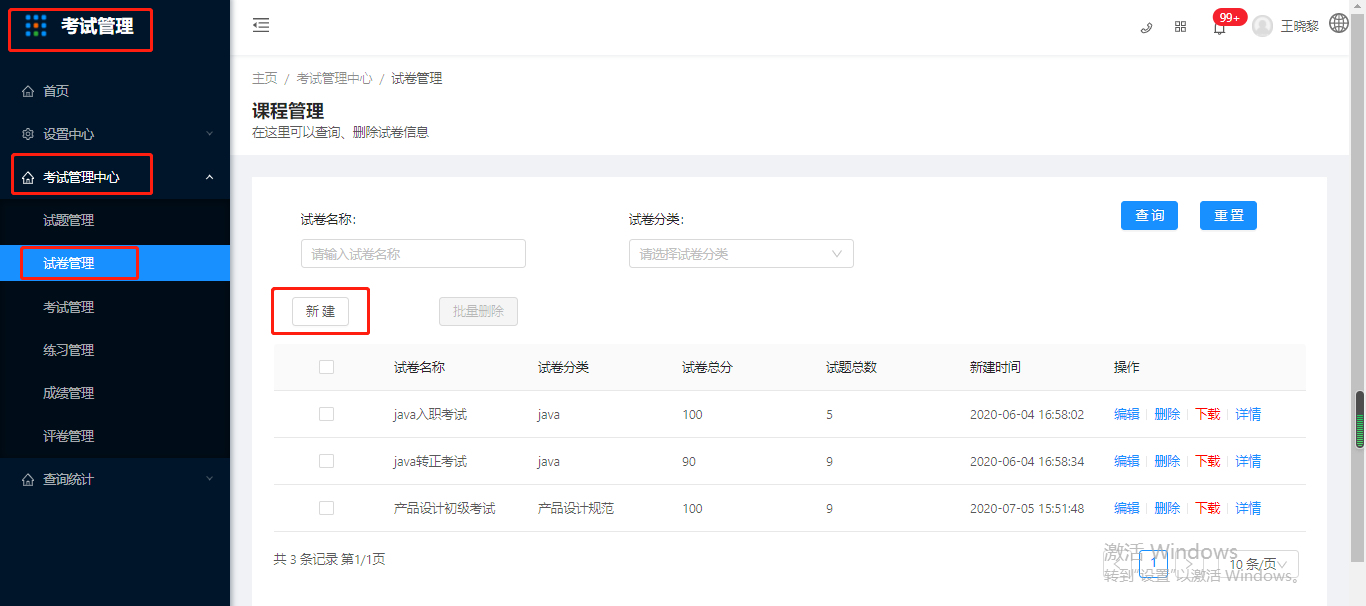
Task: Download the java转正考试 paper
Action: tap(1208, 461)
